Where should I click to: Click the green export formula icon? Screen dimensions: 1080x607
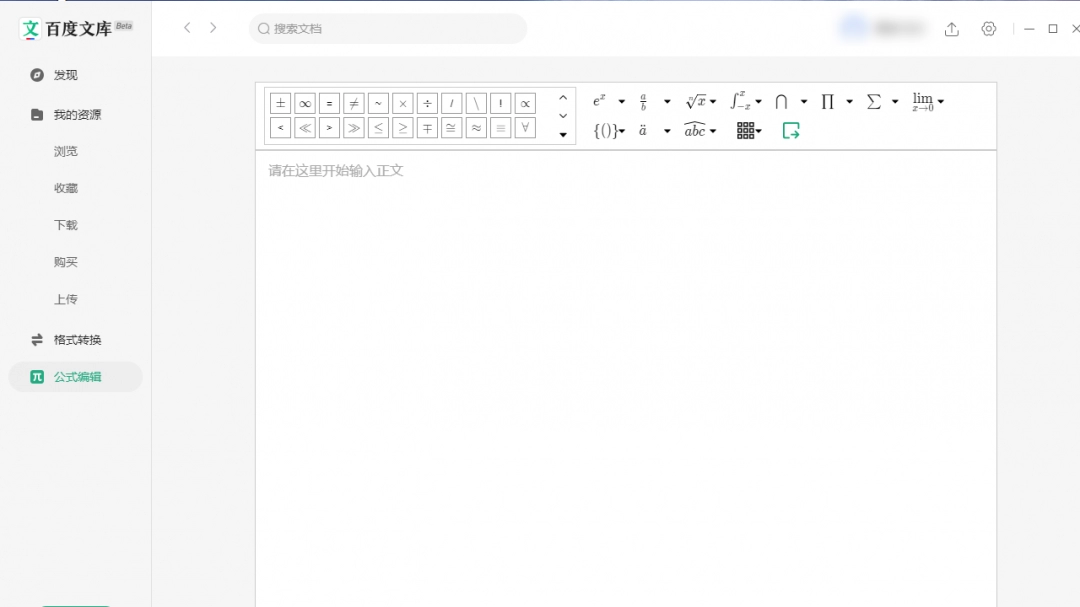pyautogui.click(x=791, y=130)
